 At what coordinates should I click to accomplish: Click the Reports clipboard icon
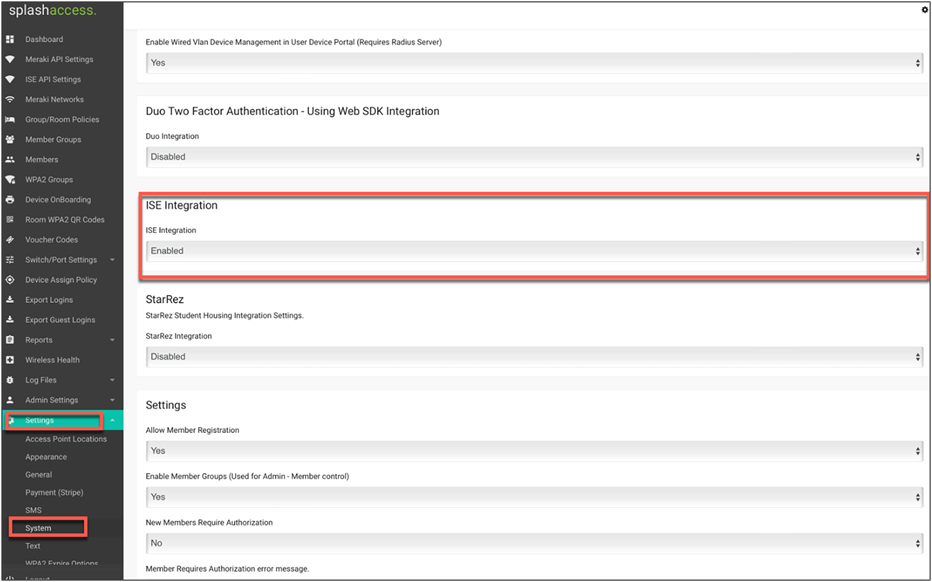(x=10, y=340)
